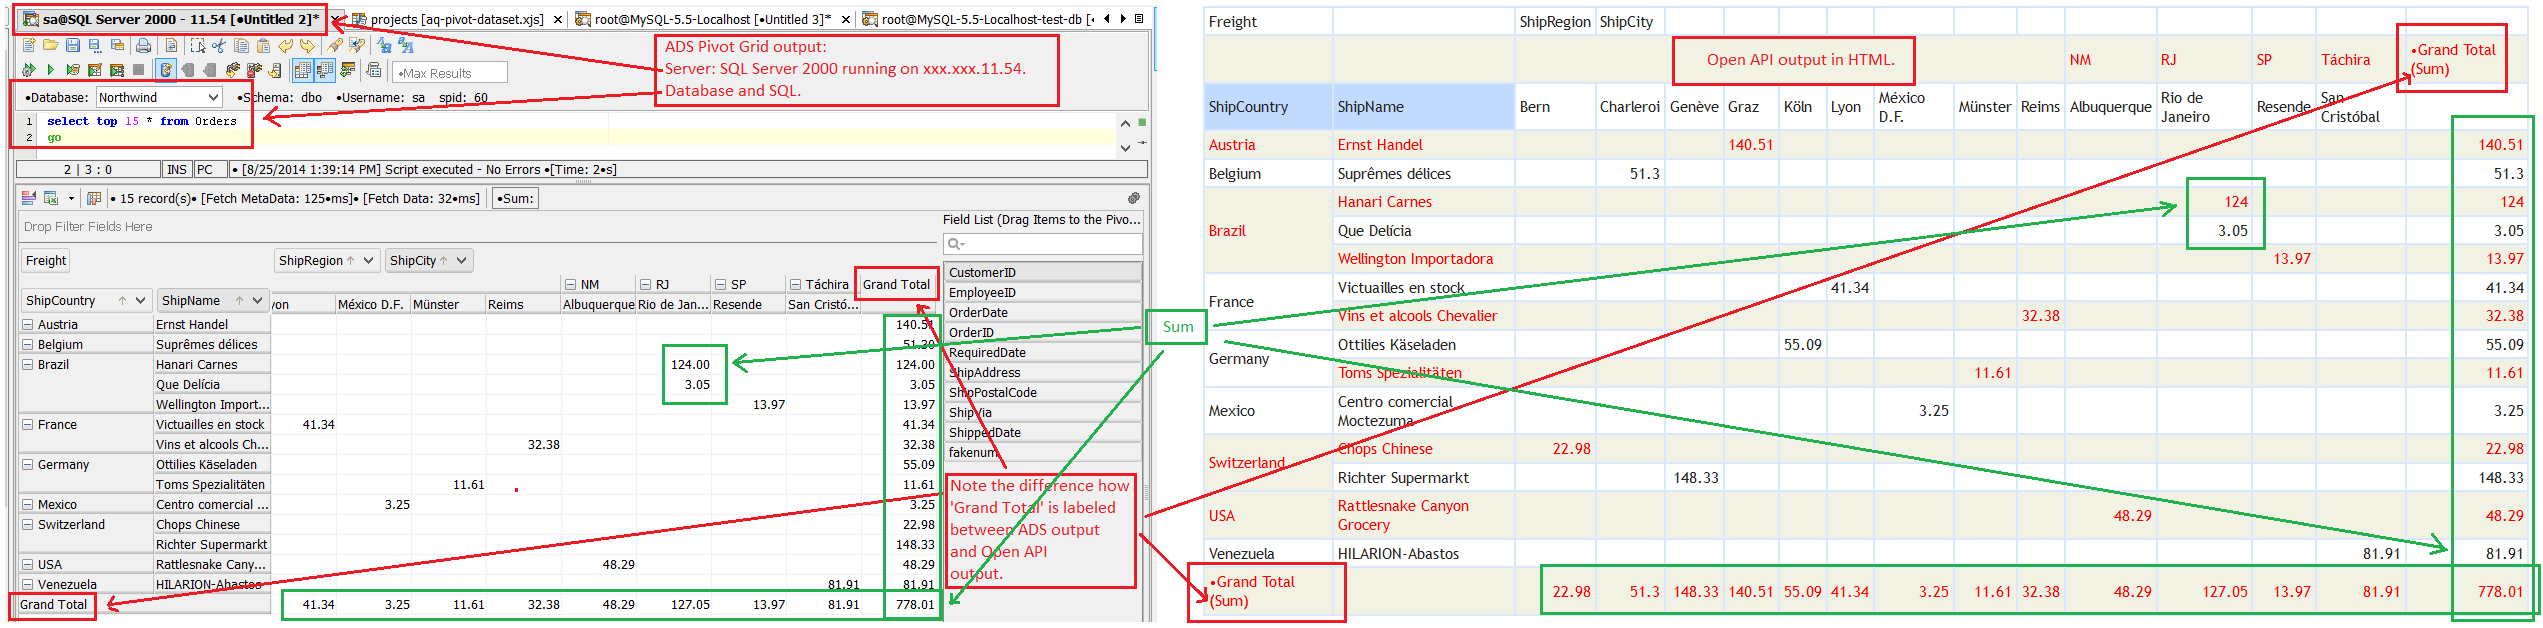Screen dimensions: 2543x628
Task: Click the Cut scissors icon
Action: click(219, 45)
